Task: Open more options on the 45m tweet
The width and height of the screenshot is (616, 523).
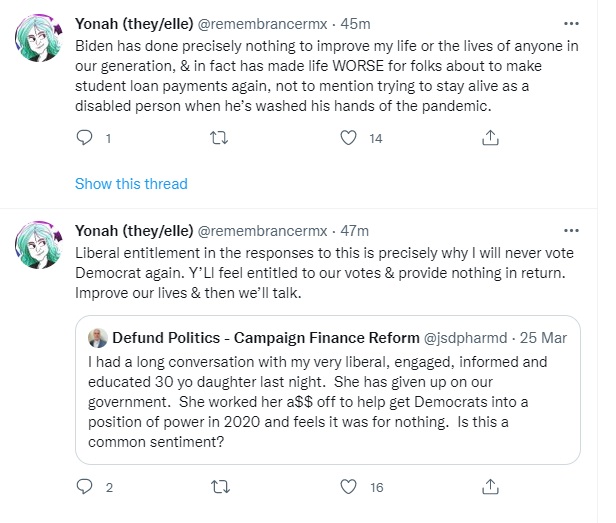Action: [x=571, y=24]
